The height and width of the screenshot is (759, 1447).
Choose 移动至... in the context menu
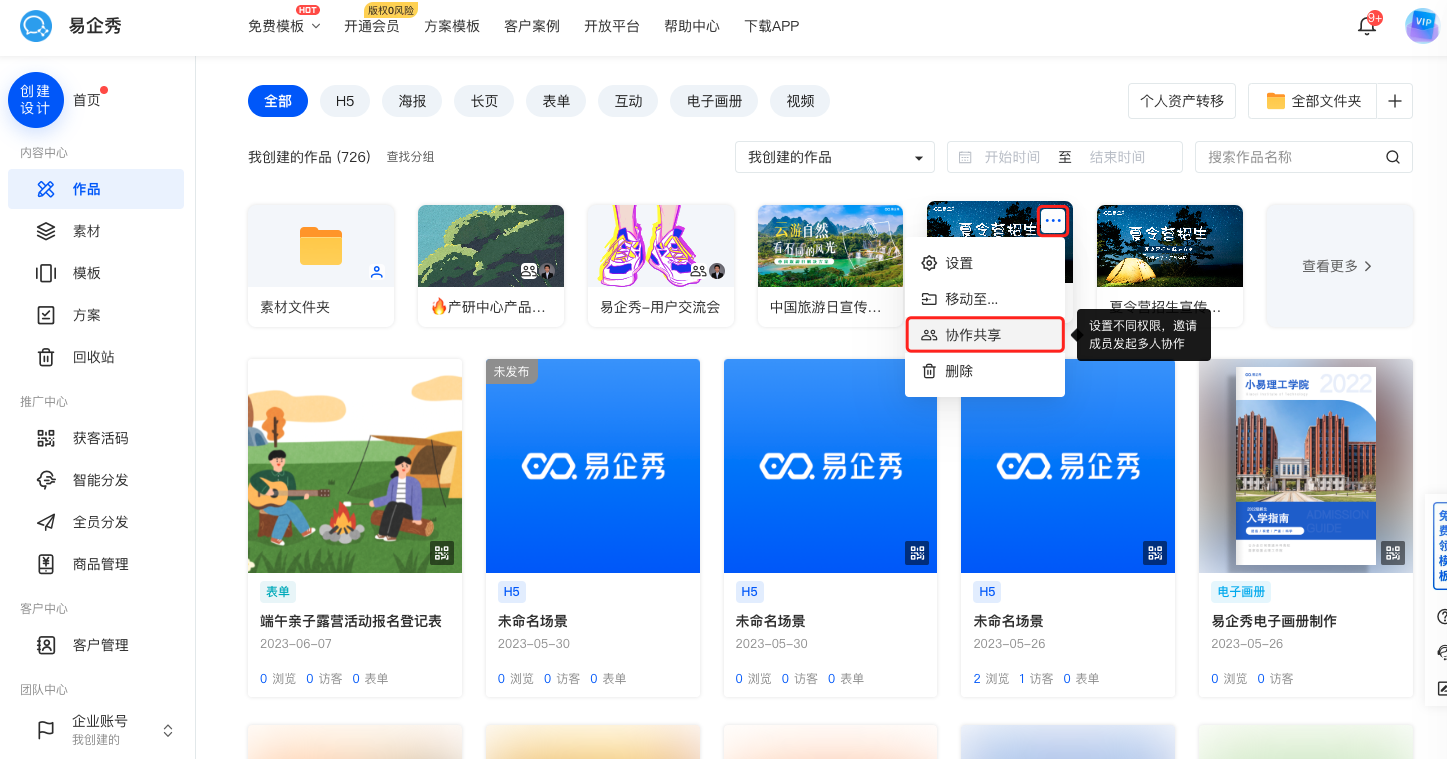[985, 299]
